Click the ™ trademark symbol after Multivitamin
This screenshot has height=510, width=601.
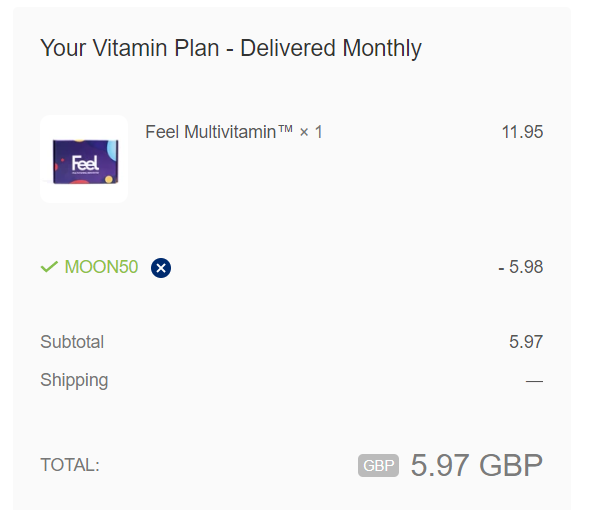coord(285,129)
